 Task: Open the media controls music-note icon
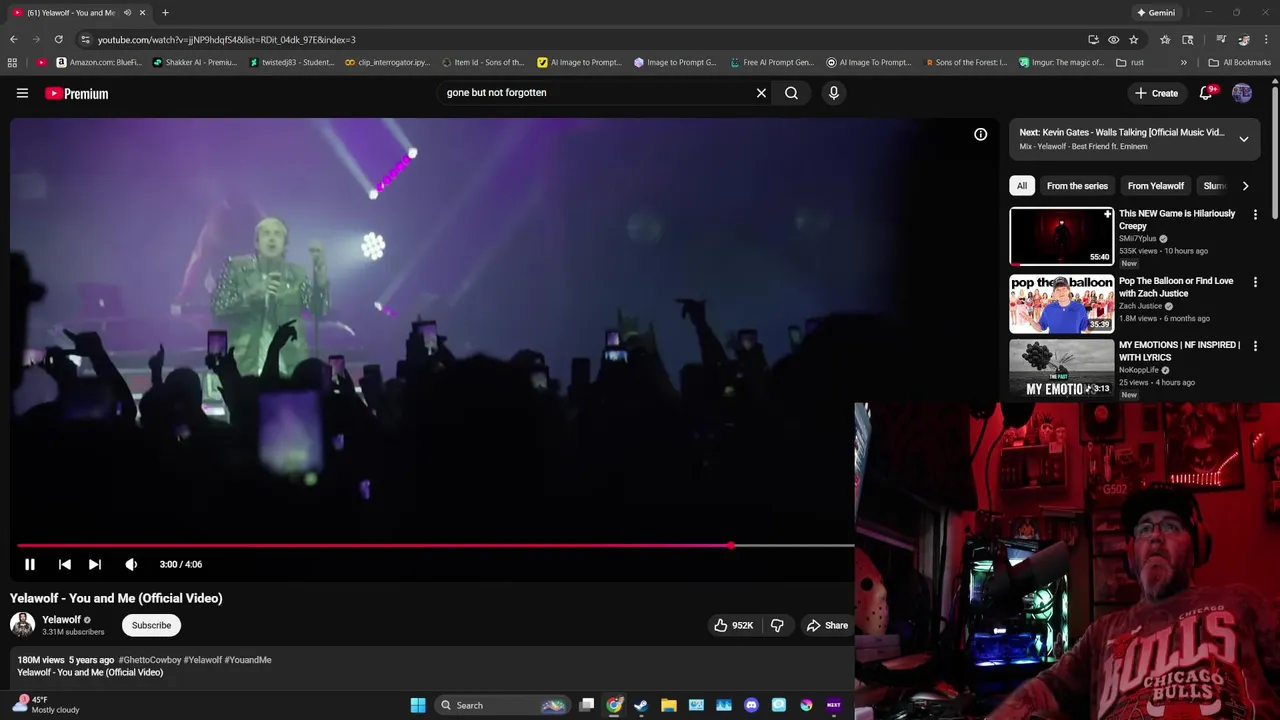[x=1221, y=39]
